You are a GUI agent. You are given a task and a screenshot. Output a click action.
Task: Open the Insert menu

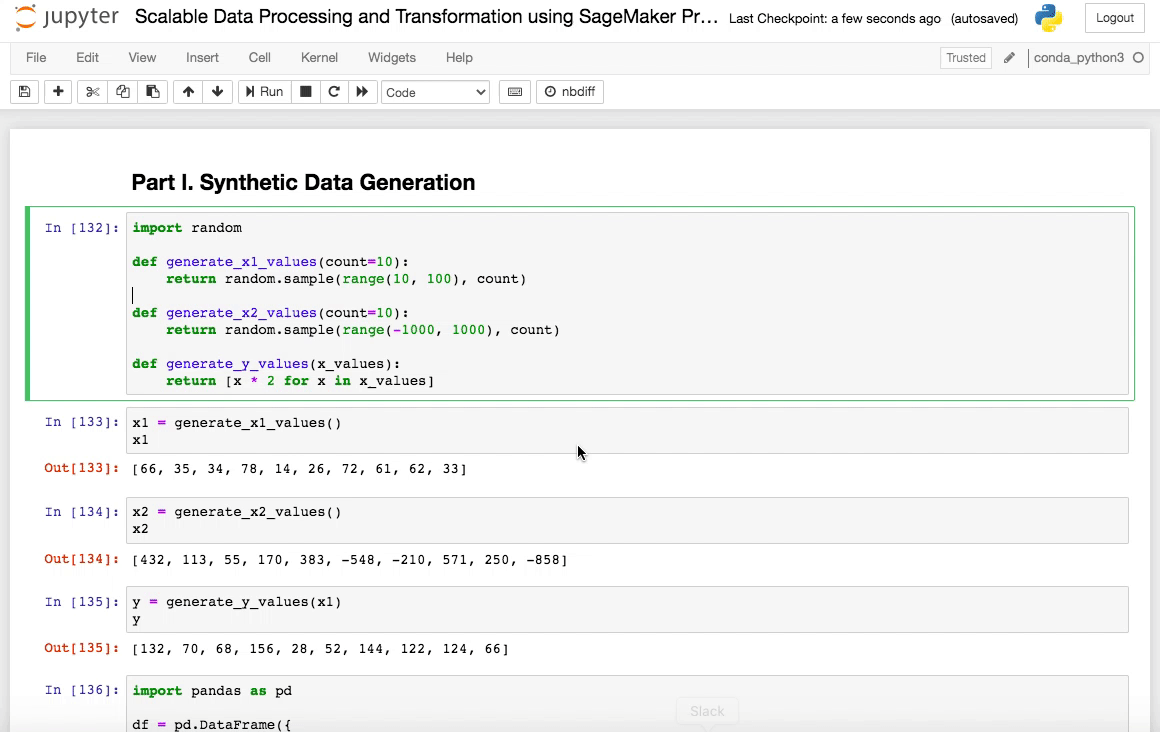(x=202, y=58)
